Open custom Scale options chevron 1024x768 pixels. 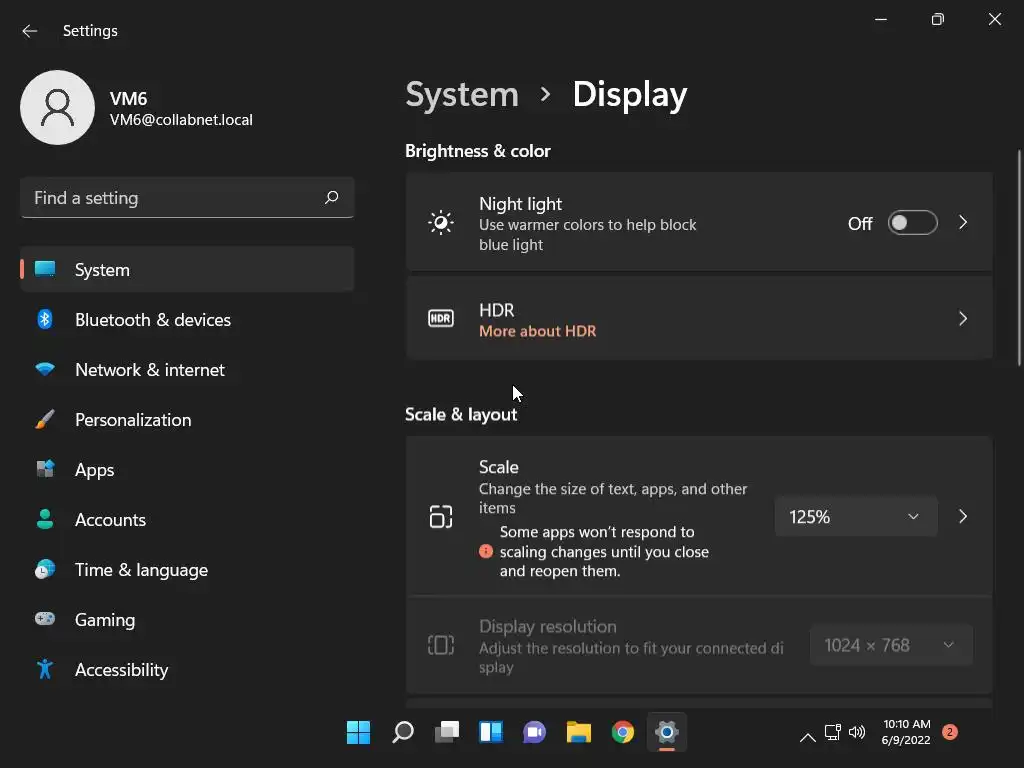point(963,517)
